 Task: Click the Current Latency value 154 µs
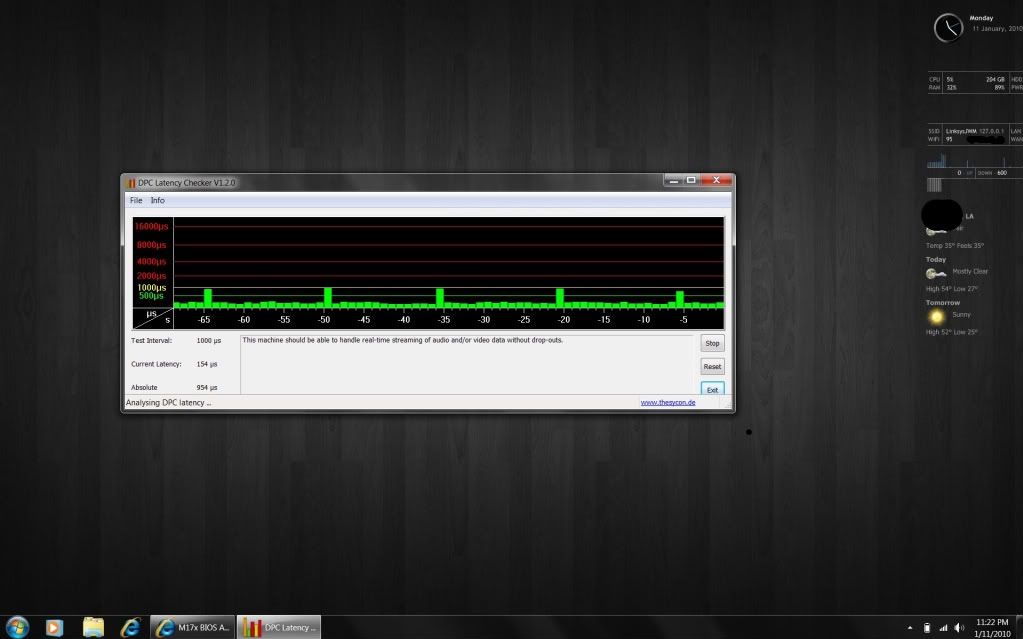207,364
